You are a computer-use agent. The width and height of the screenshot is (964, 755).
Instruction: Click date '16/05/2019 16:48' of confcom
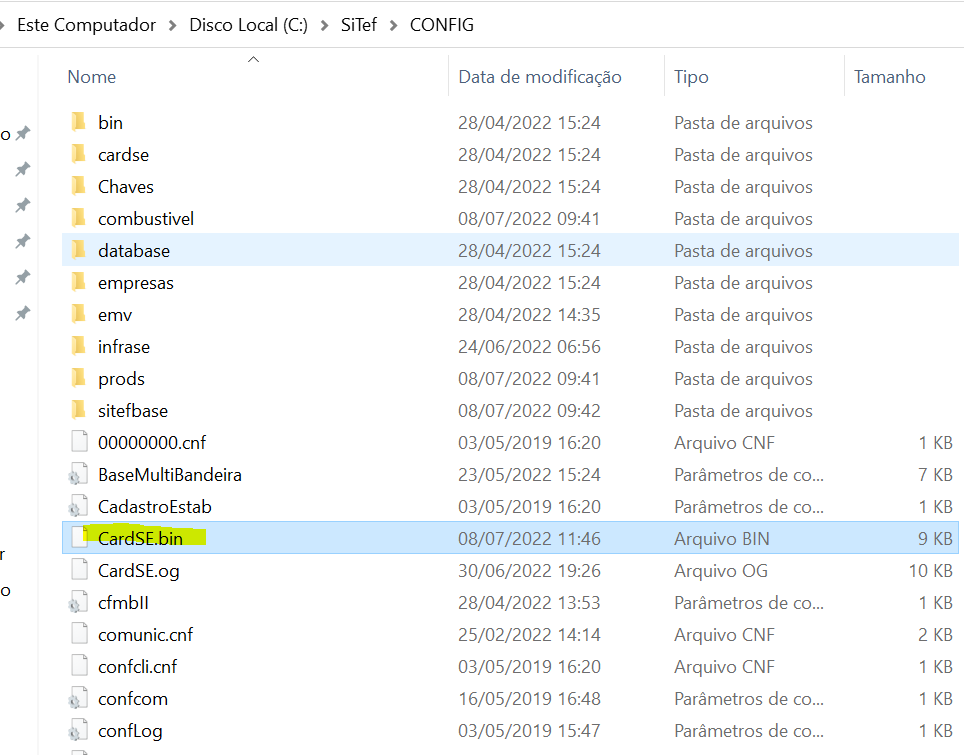(x=529, y=698)
